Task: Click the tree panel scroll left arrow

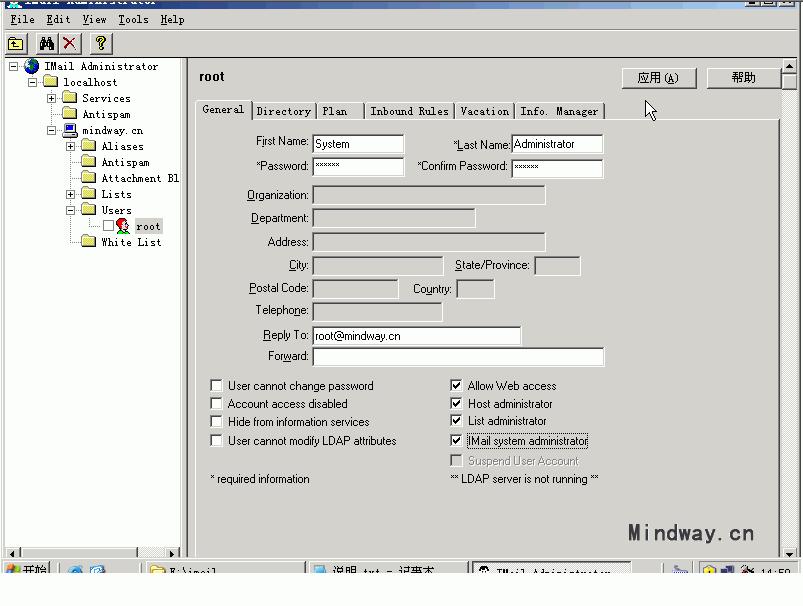Action: tap(12, 553)
